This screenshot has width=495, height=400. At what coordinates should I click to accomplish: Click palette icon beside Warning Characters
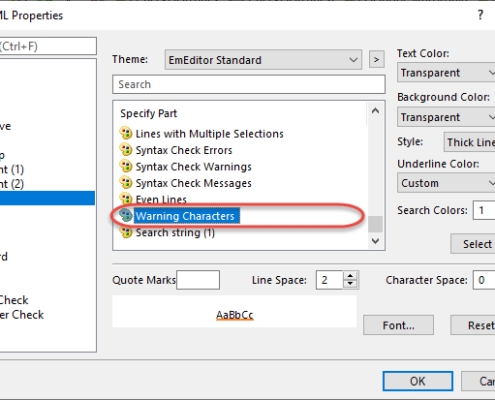[x=126, y=216]
